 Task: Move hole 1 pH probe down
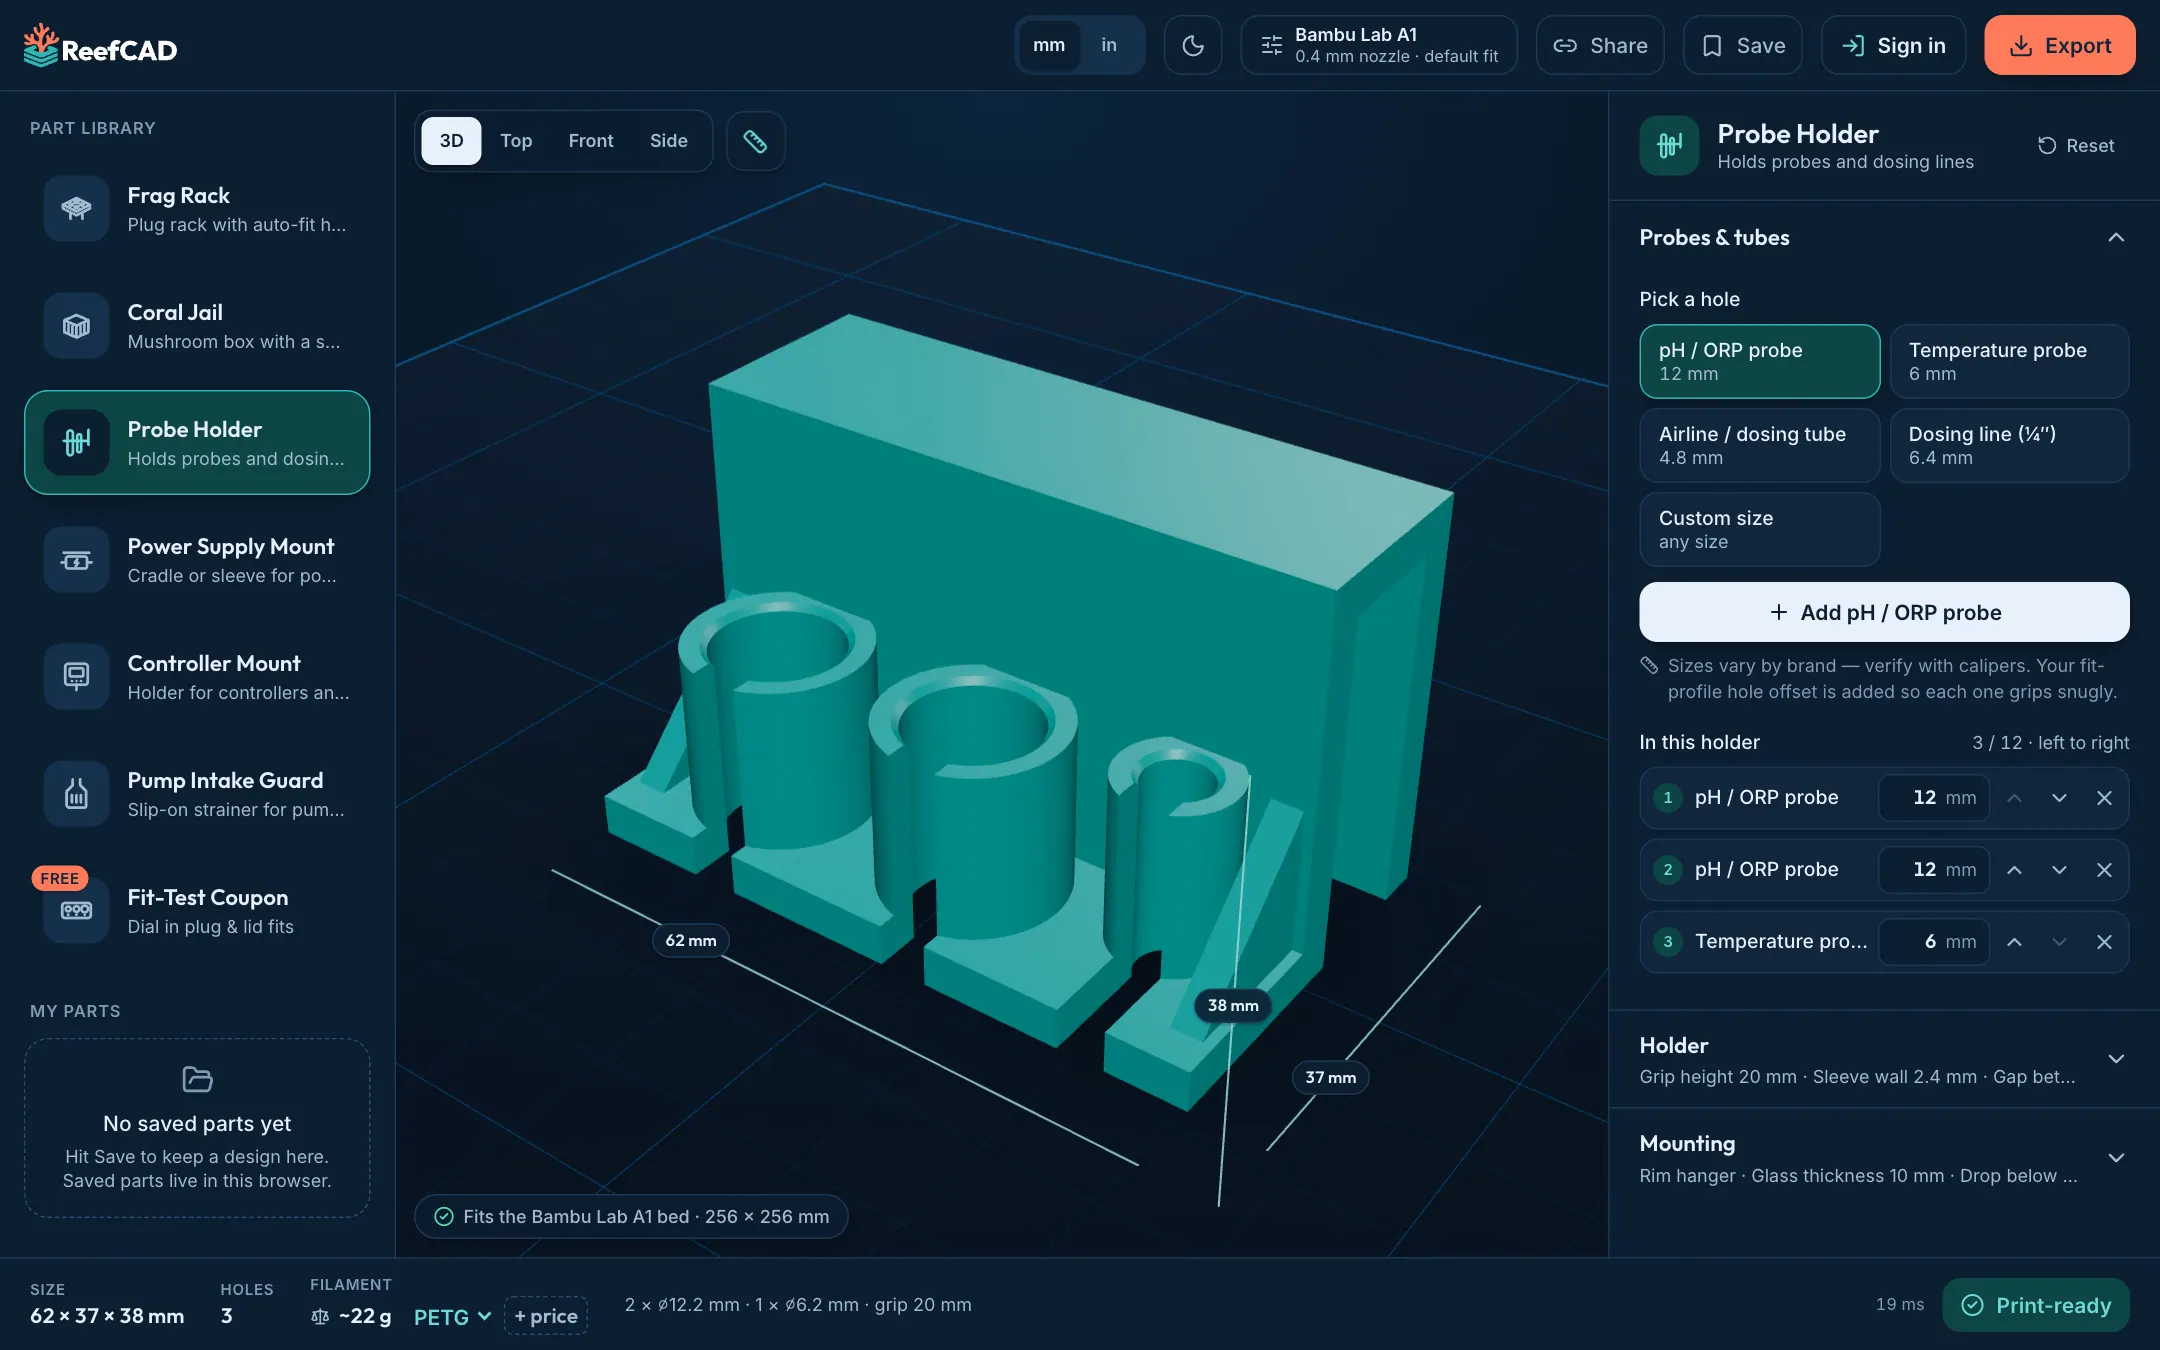2059,798
